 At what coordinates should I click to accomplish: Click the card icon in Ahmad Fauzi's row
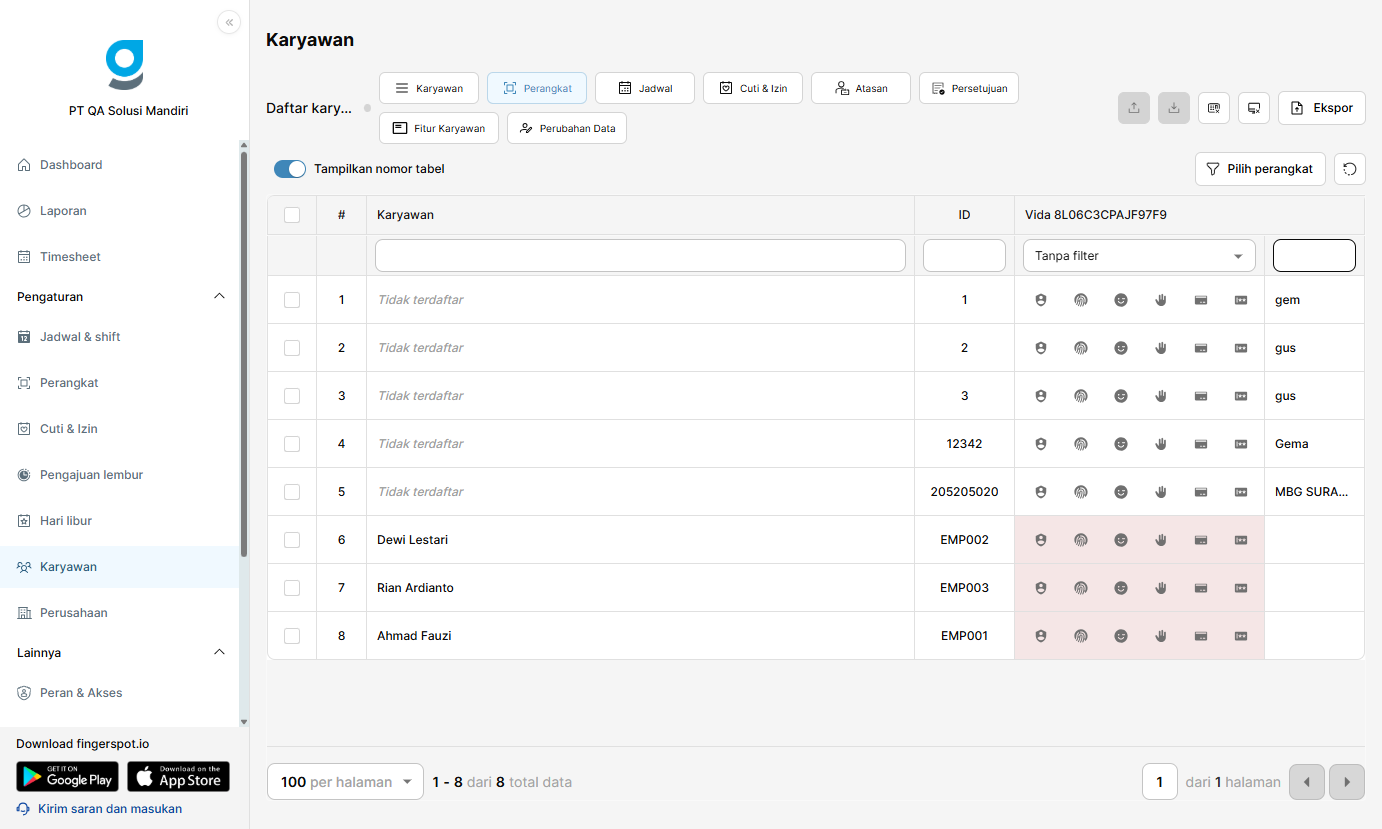[1201, 636]
